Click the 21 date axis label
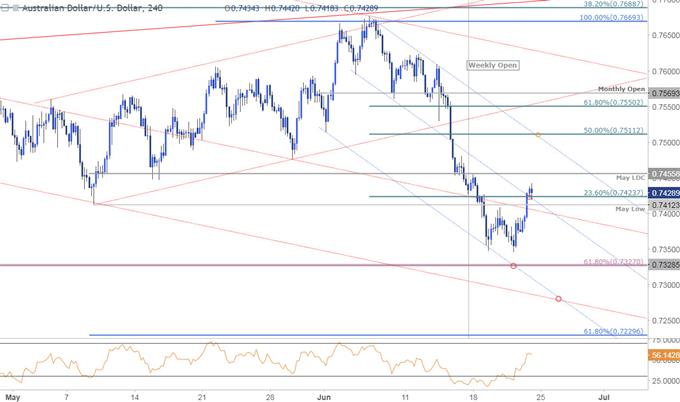 [x=201, y=397]
